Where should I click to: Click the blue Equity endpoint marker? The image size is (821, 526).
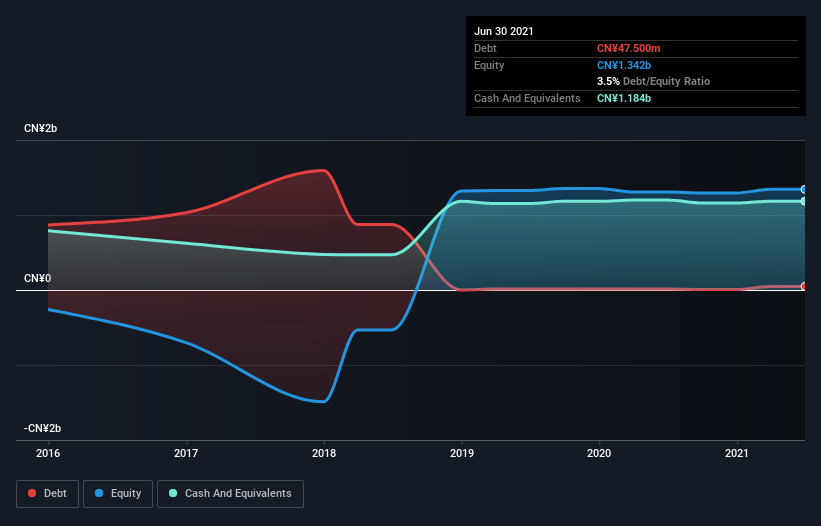(803, 189)
